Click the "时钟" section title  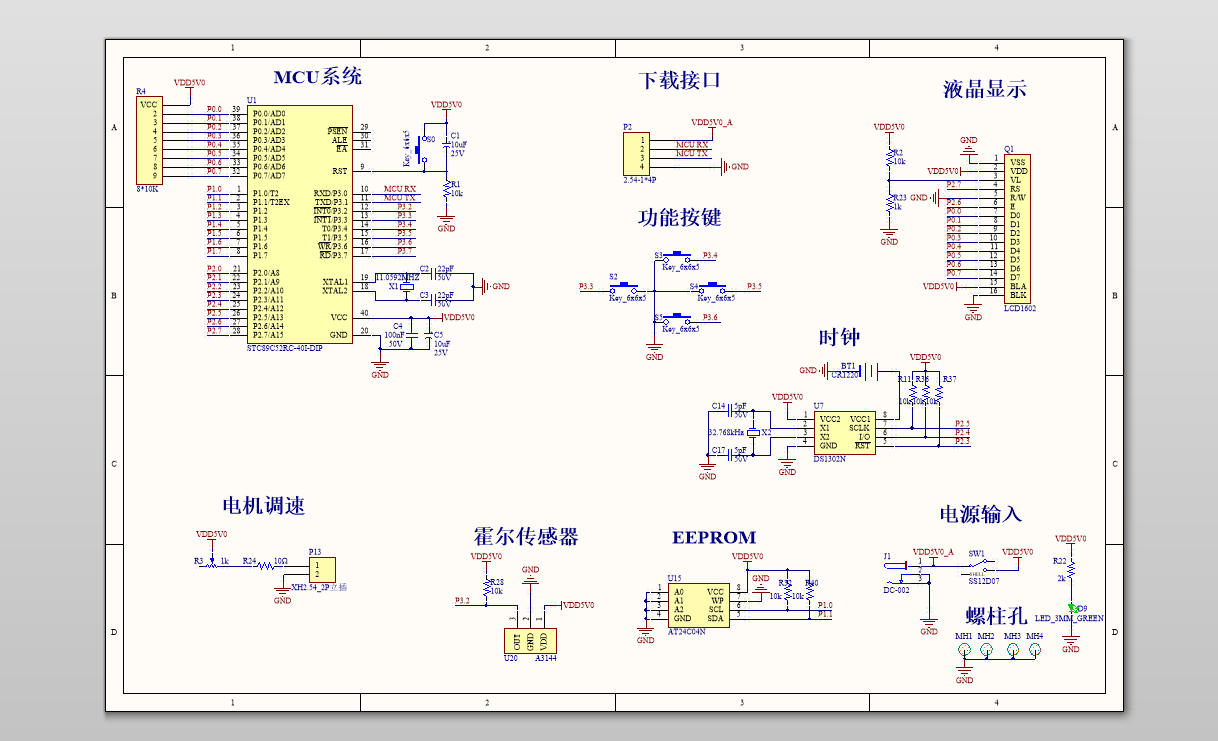click(839, 337)
